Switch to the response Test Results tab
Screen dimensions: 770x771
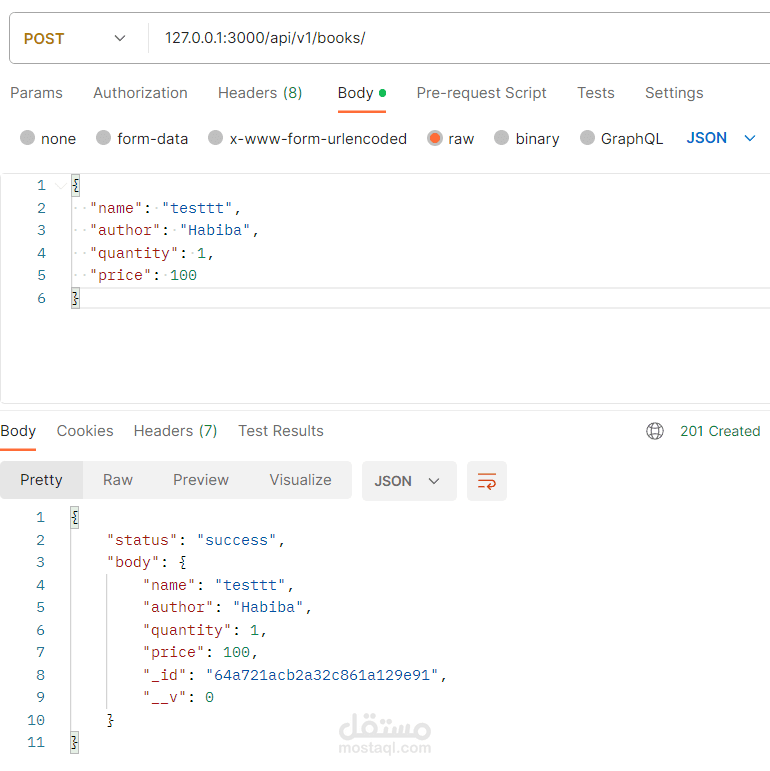[280, 431]
